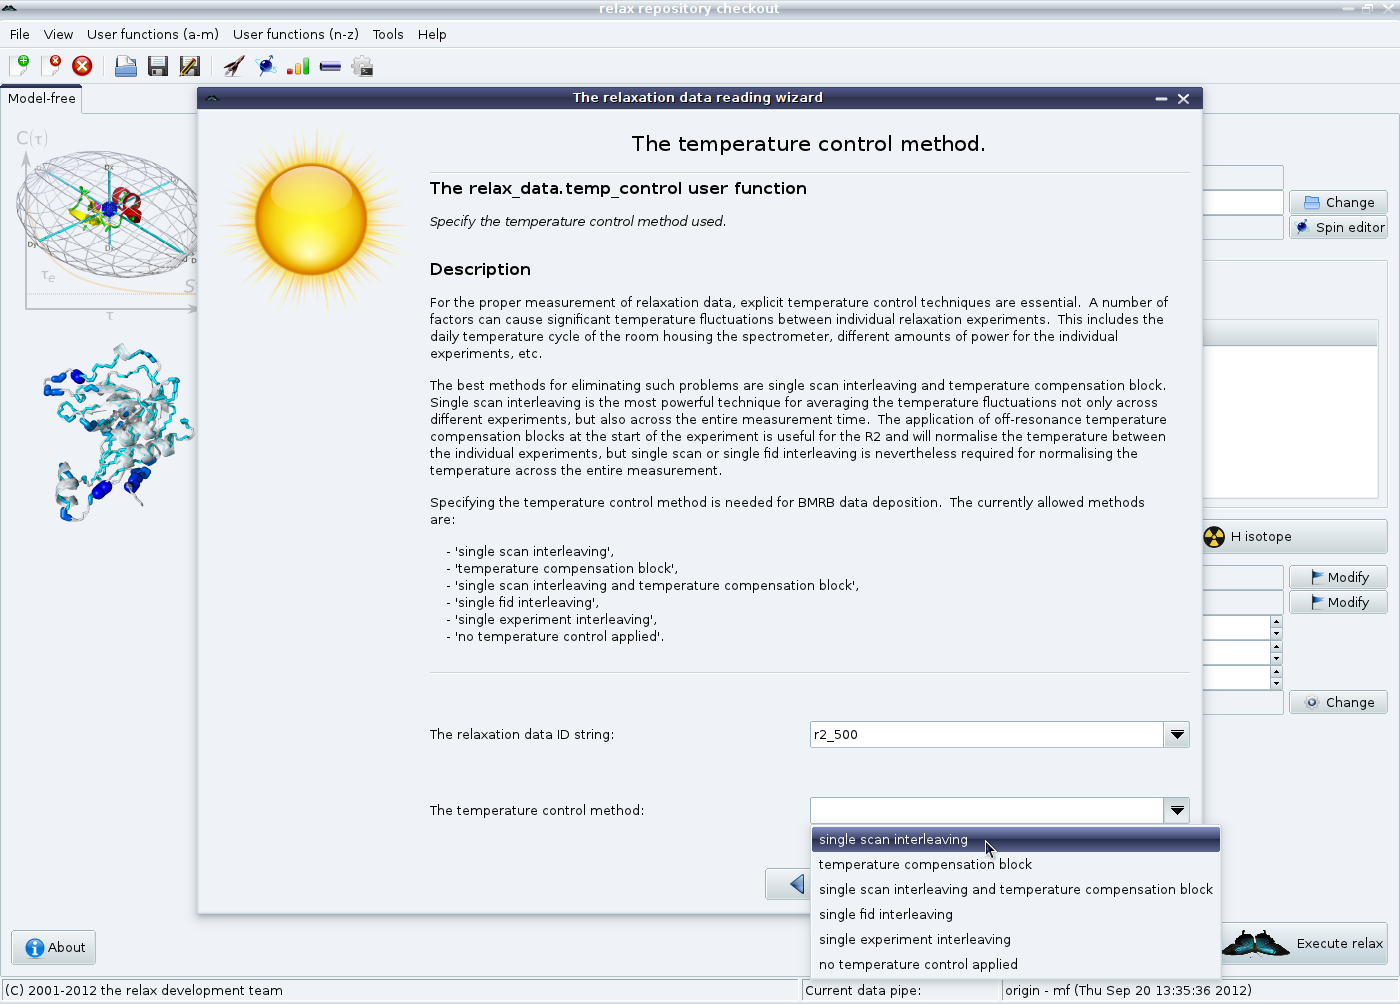This screenshot has height=1004, width=1400.
Task: Click the save-as pencil disk icon
Action: coord(189,66)
